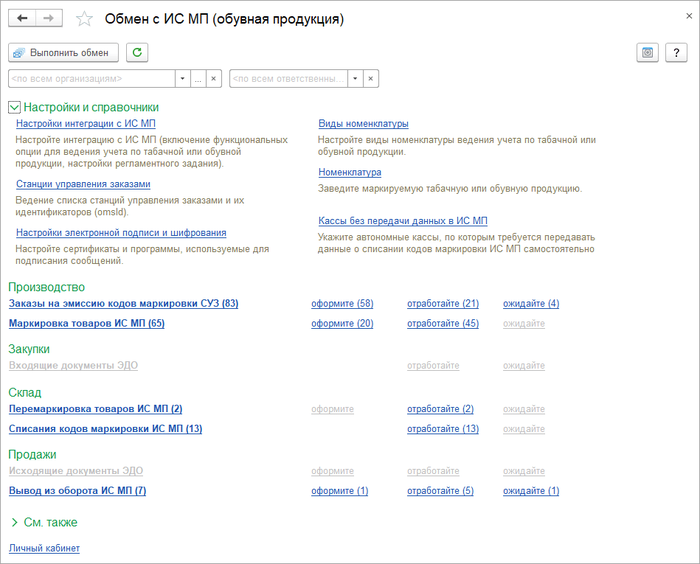Click into the organization filter field
Screen dimensions: 700x564
point(90,78)
